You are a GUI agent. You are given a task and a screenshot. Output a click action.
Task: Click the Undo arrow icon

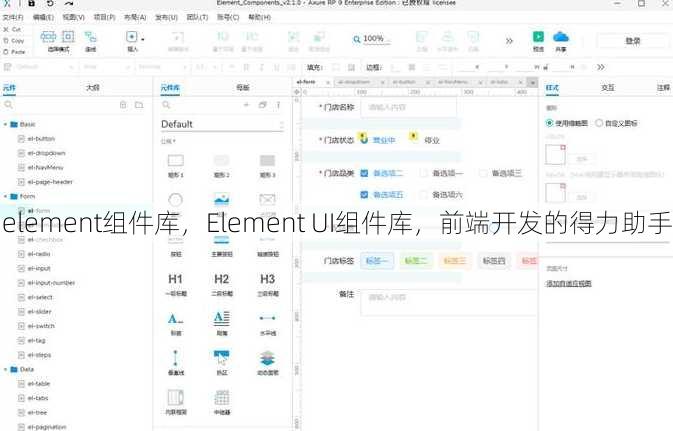pos(50,3)
